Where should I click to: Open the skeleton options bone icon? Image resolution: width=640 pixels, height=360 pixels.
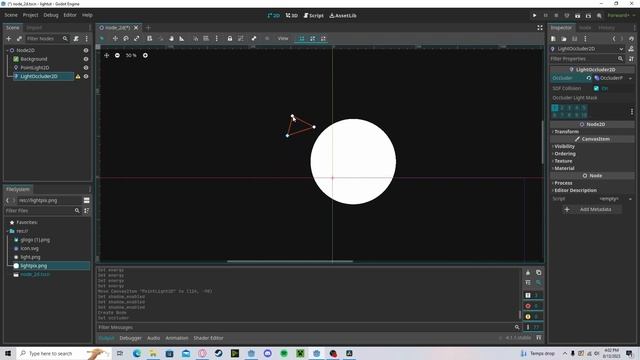click(x=254, y=38)
